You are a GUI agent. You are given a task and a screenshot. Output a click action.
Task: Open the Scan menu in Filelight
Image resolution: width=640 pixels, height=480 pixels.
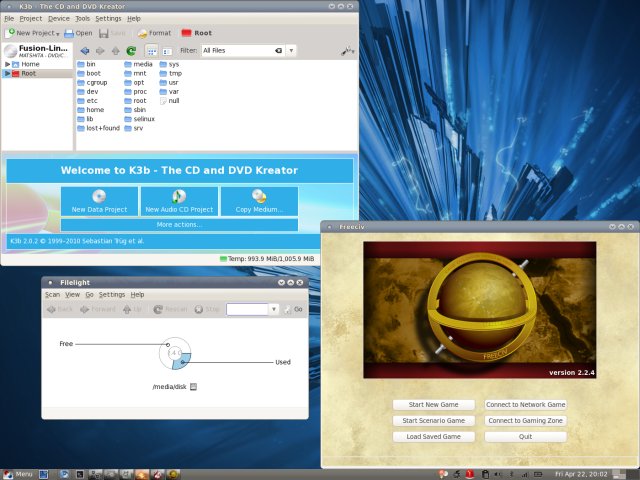52,295
